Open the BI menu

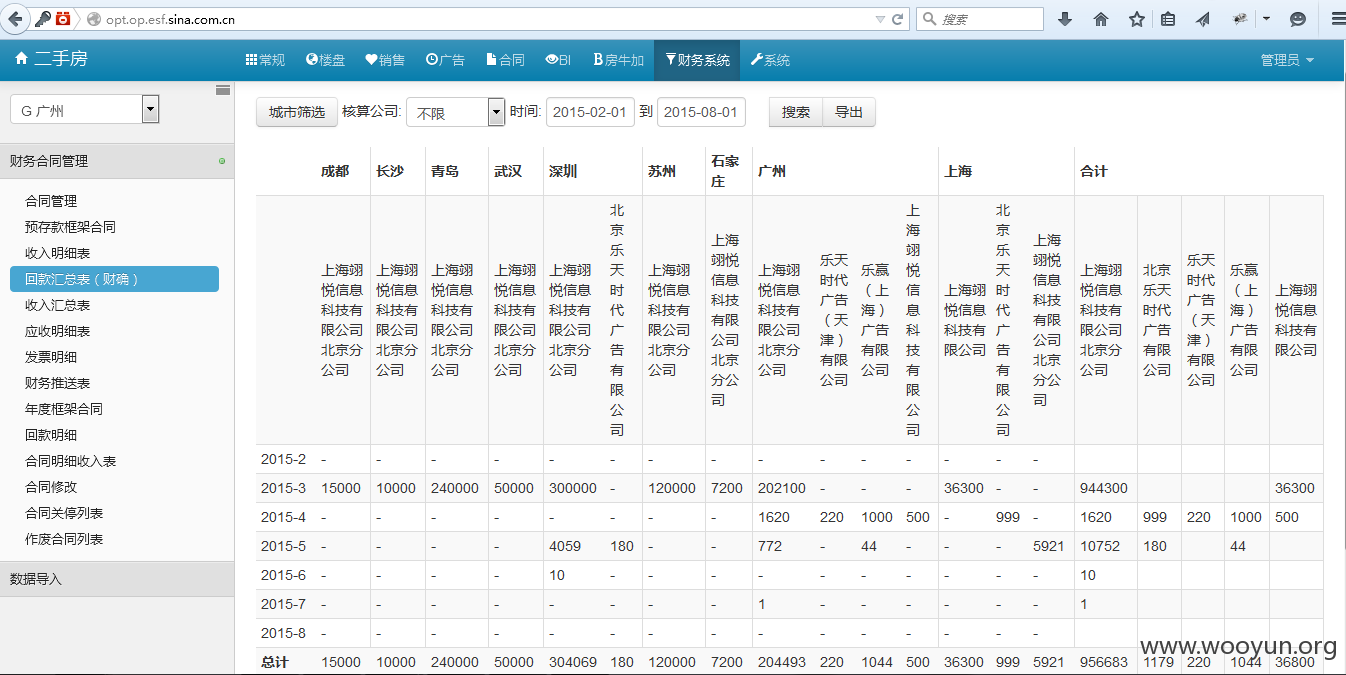(558, 60)
